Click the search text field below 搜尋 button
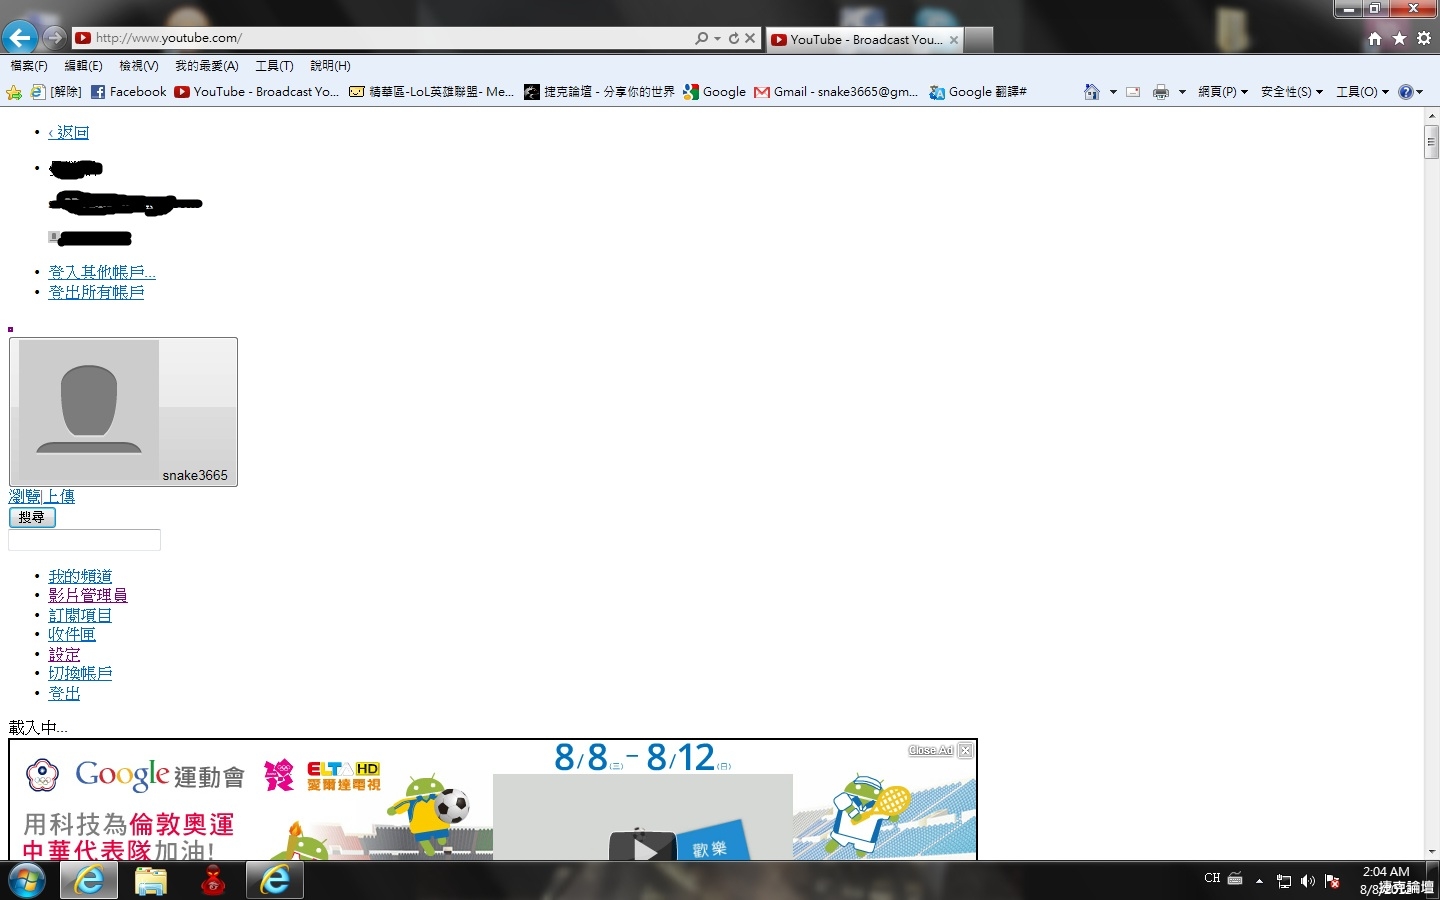This screenshot has width=1440, height=900. pos(84,540)
